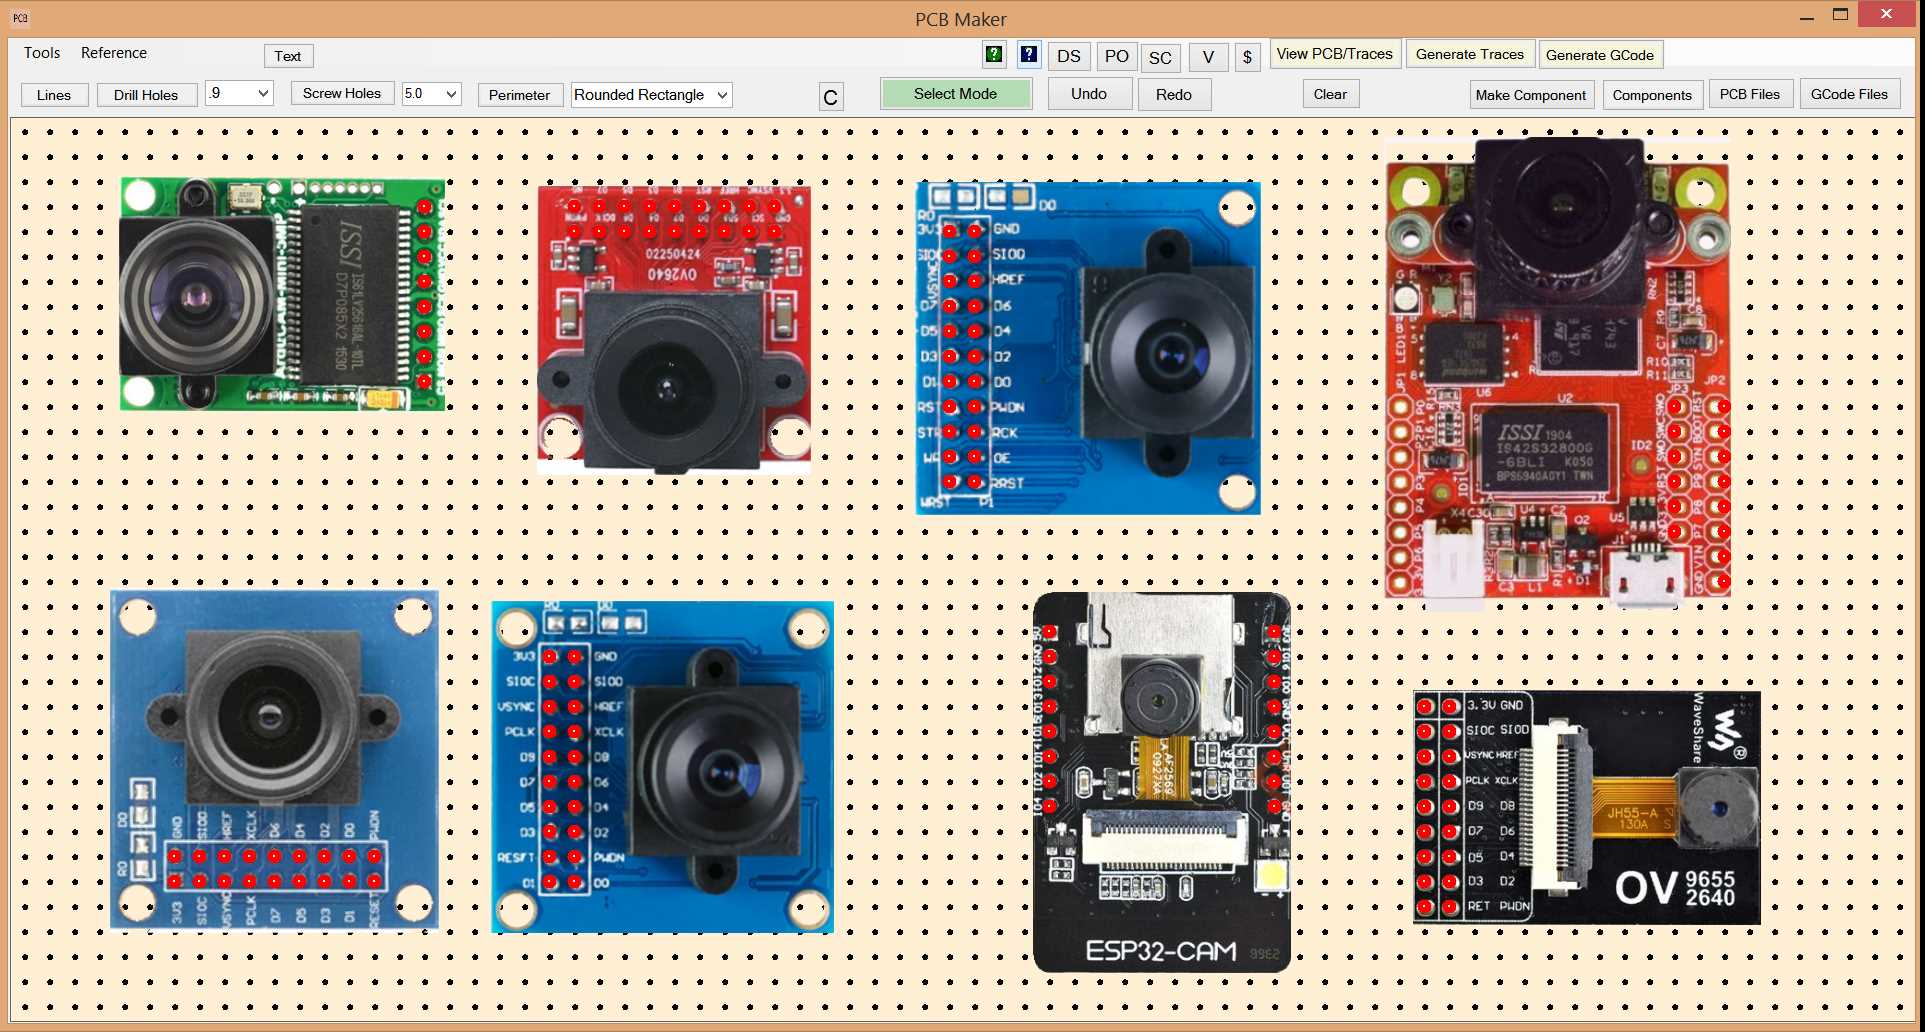Click the Generate GCode button

pos(1599,55)
